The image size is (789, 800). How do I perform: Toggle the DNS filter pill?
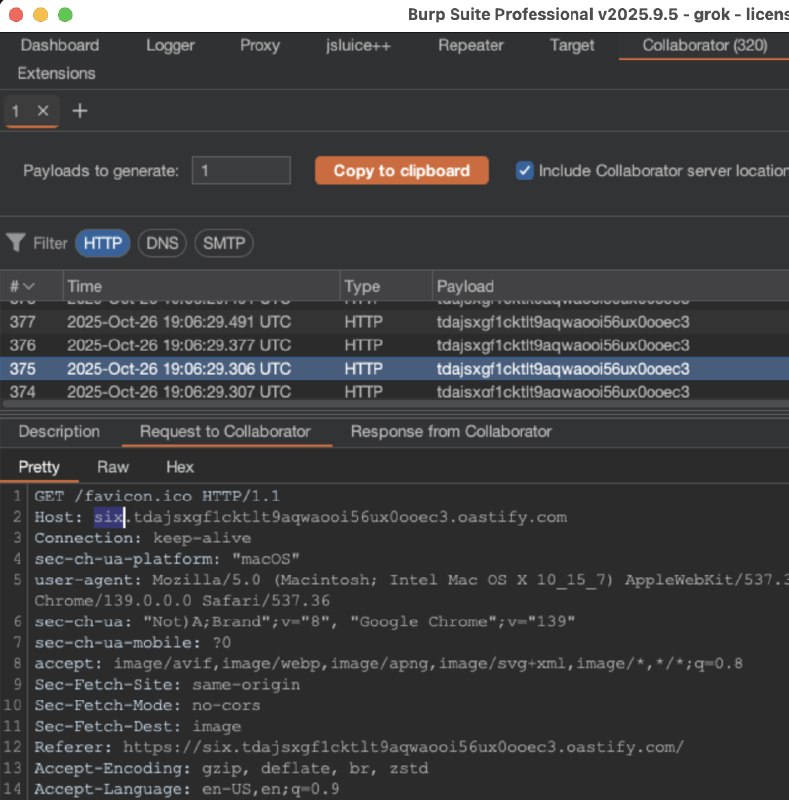point(162,243)
